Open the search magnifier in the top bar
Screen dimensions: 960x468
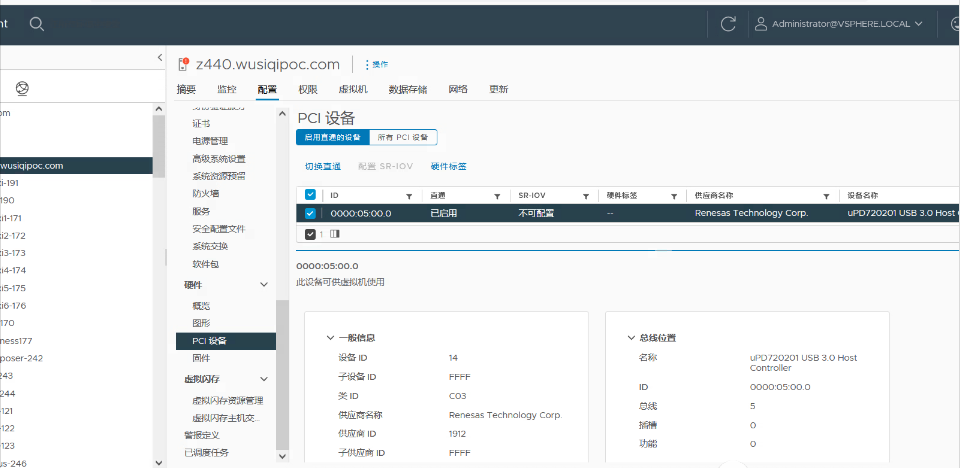tap(37, 24)
